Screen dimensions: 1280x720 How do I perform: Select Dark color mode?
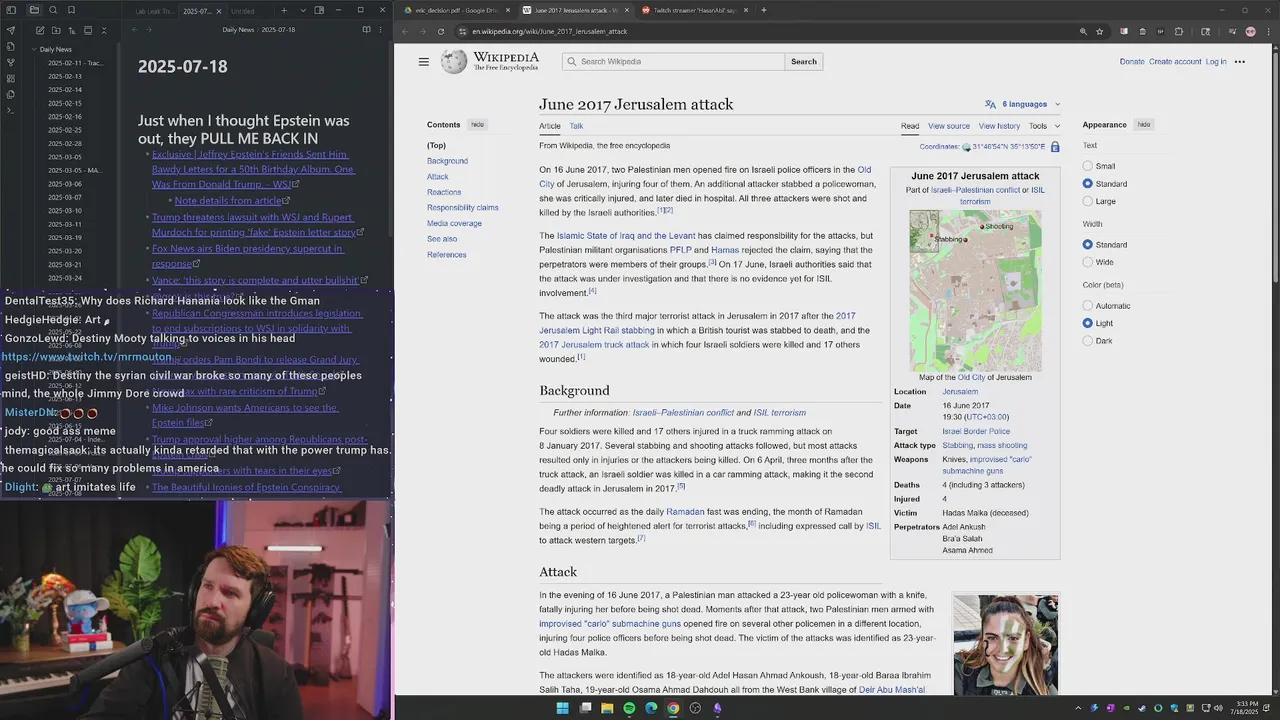1087,341
